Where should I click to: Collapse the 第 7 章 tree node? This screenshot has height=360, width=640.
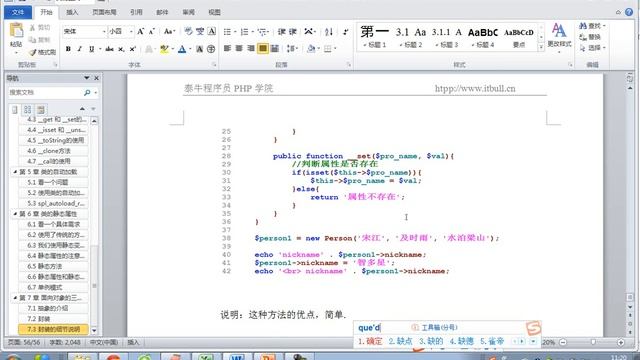15,298
